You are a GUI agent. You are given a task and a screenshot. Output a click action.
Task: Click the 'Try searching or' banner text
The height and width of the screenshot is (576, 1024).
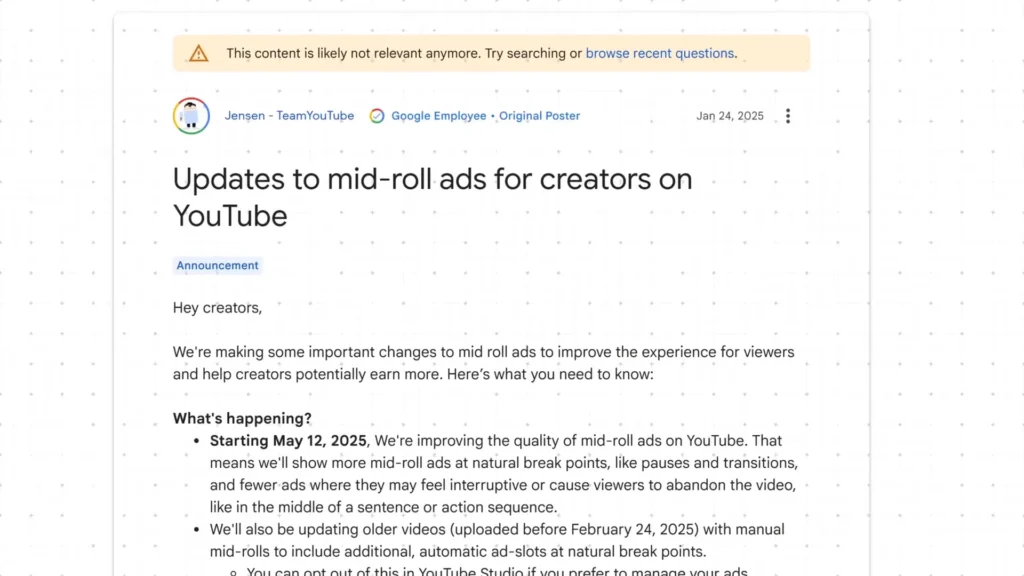click(534, 53)
